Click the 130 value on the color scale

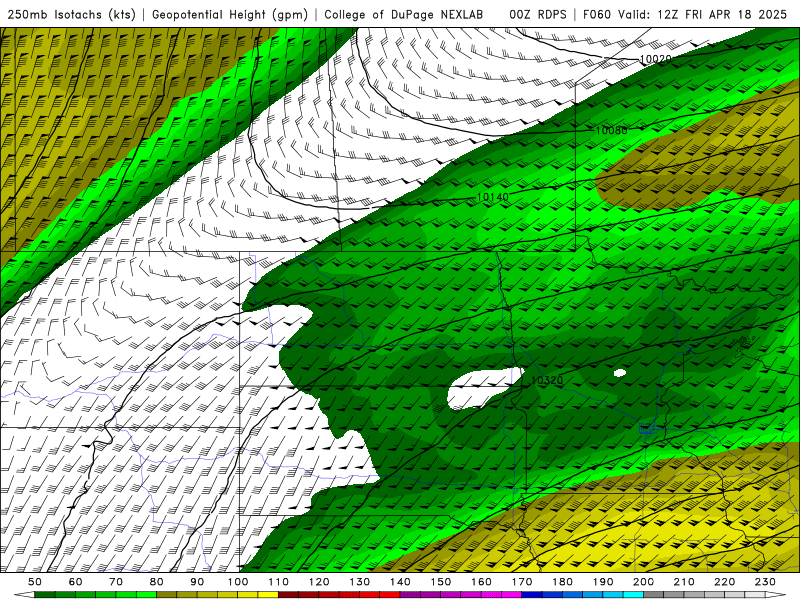pyautogui.click(x=360, y=582)
